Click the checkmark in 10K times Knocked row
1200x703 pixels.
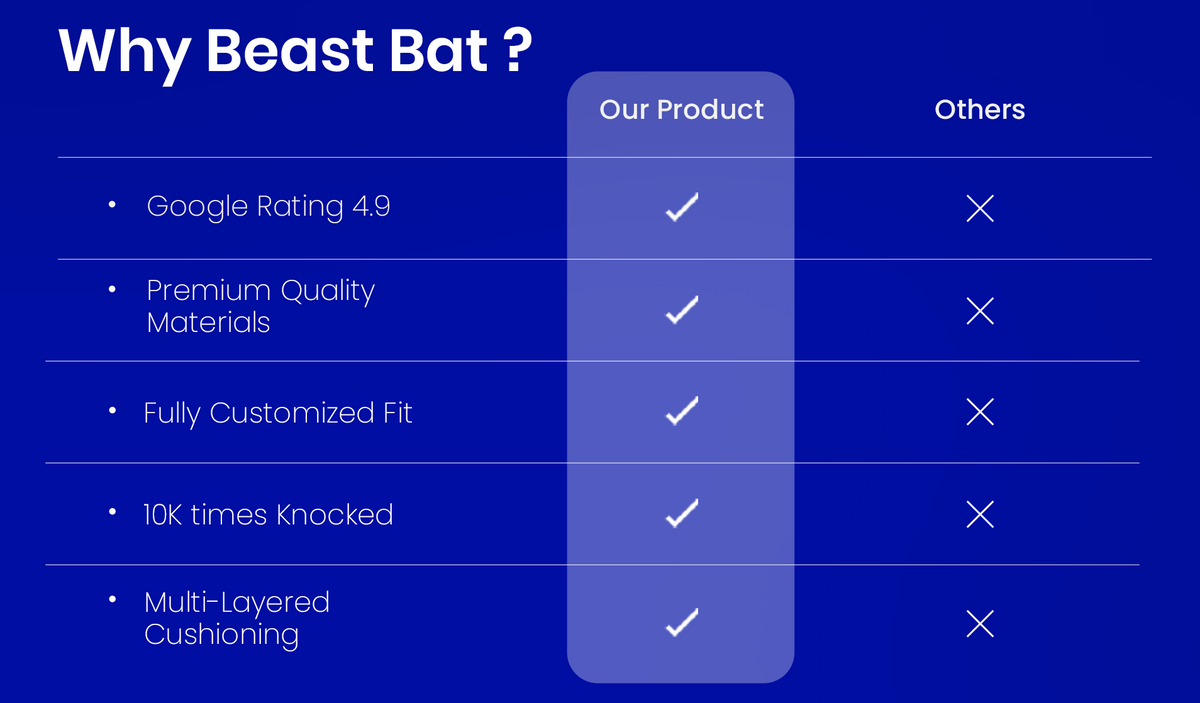[681, 514]
